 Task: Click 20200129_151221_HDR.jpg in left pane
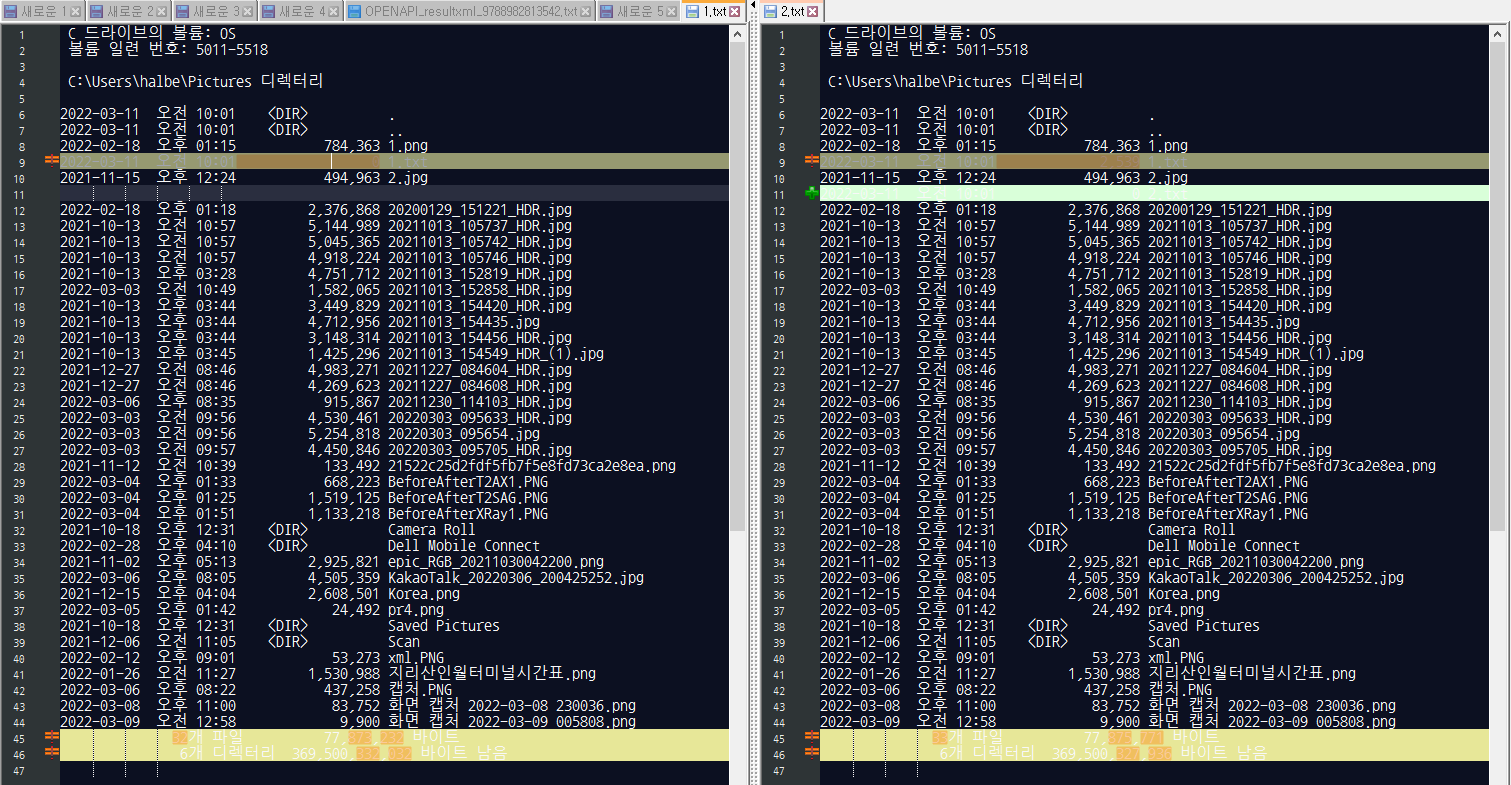click(x=480, y=210)
